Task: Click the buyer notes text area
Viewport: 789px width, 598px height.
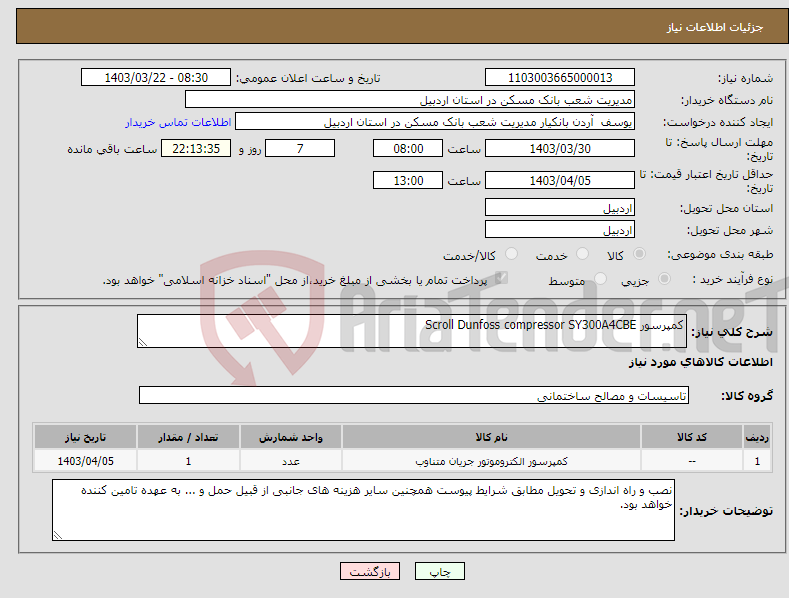Action: [x=363, y=510]
